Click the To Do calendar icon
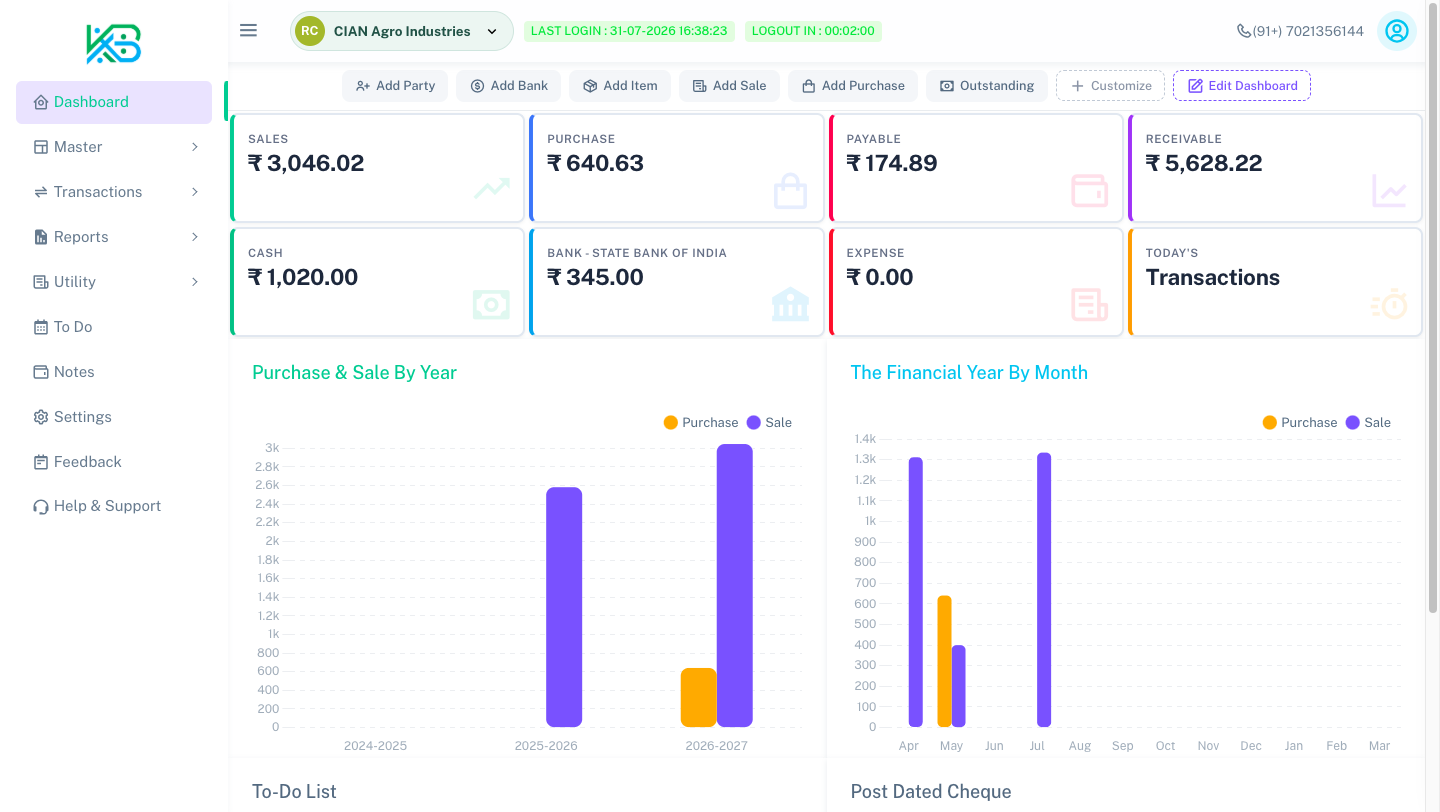Viewport: 1440px width, 812px height. tap(41, 327)
